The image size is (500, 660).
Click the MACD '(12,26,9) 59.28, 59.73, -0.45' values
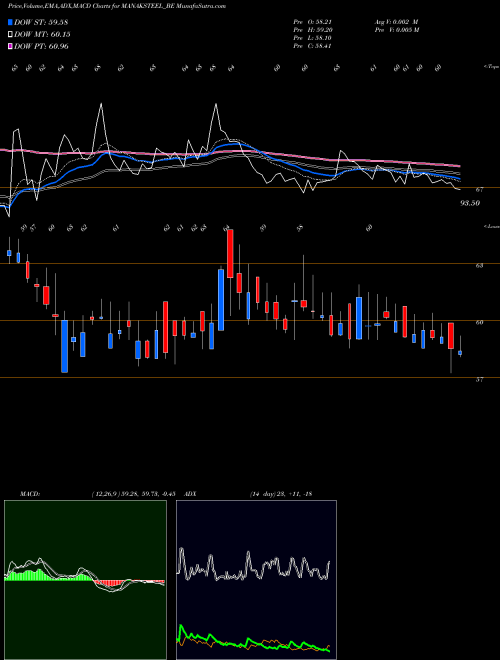coord(133,494)
